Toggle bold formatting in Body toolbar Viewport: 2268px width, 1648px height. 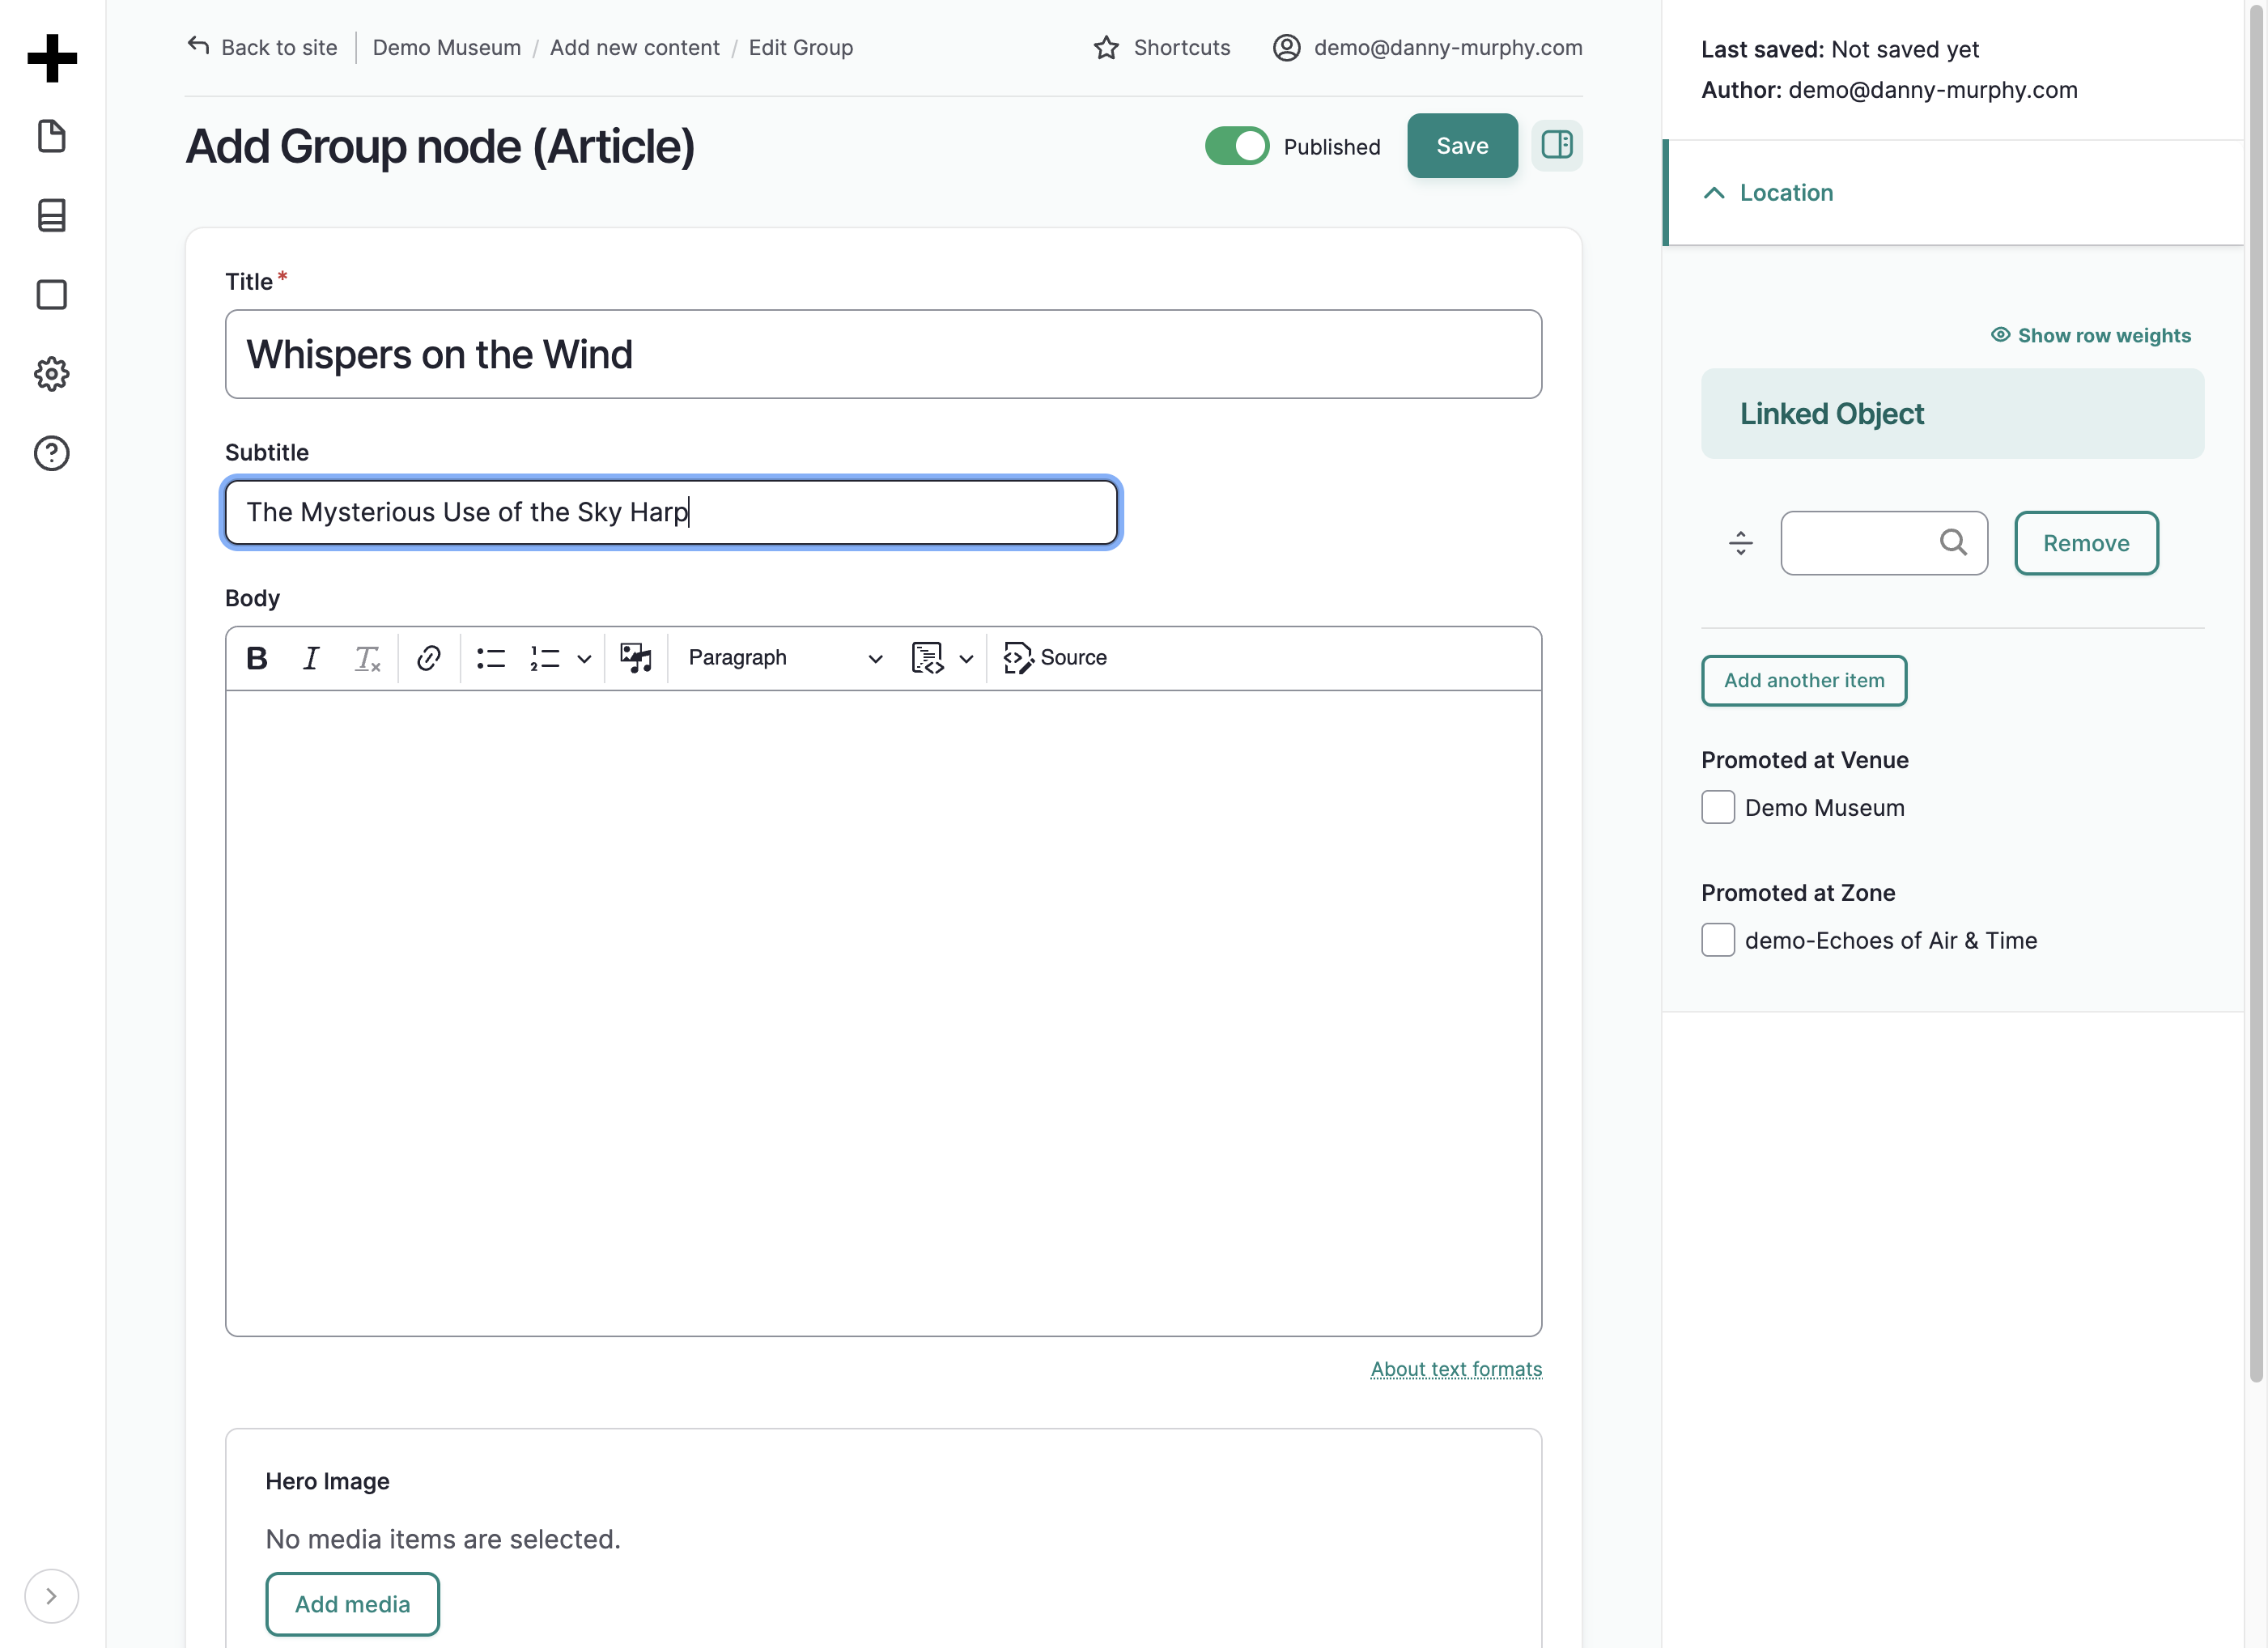pyautogui.click(x=257, y=658)
